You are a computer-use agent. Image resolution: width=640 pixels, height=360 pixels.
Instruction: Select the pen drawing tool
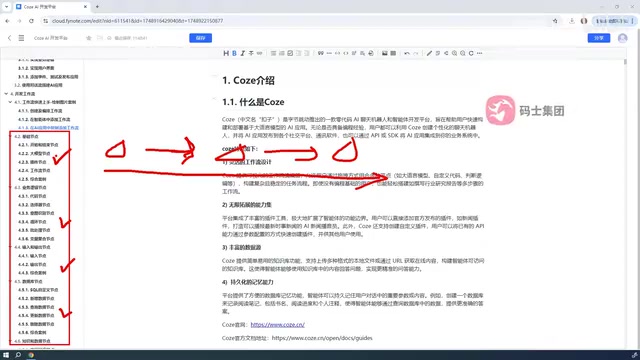[429, 53]
